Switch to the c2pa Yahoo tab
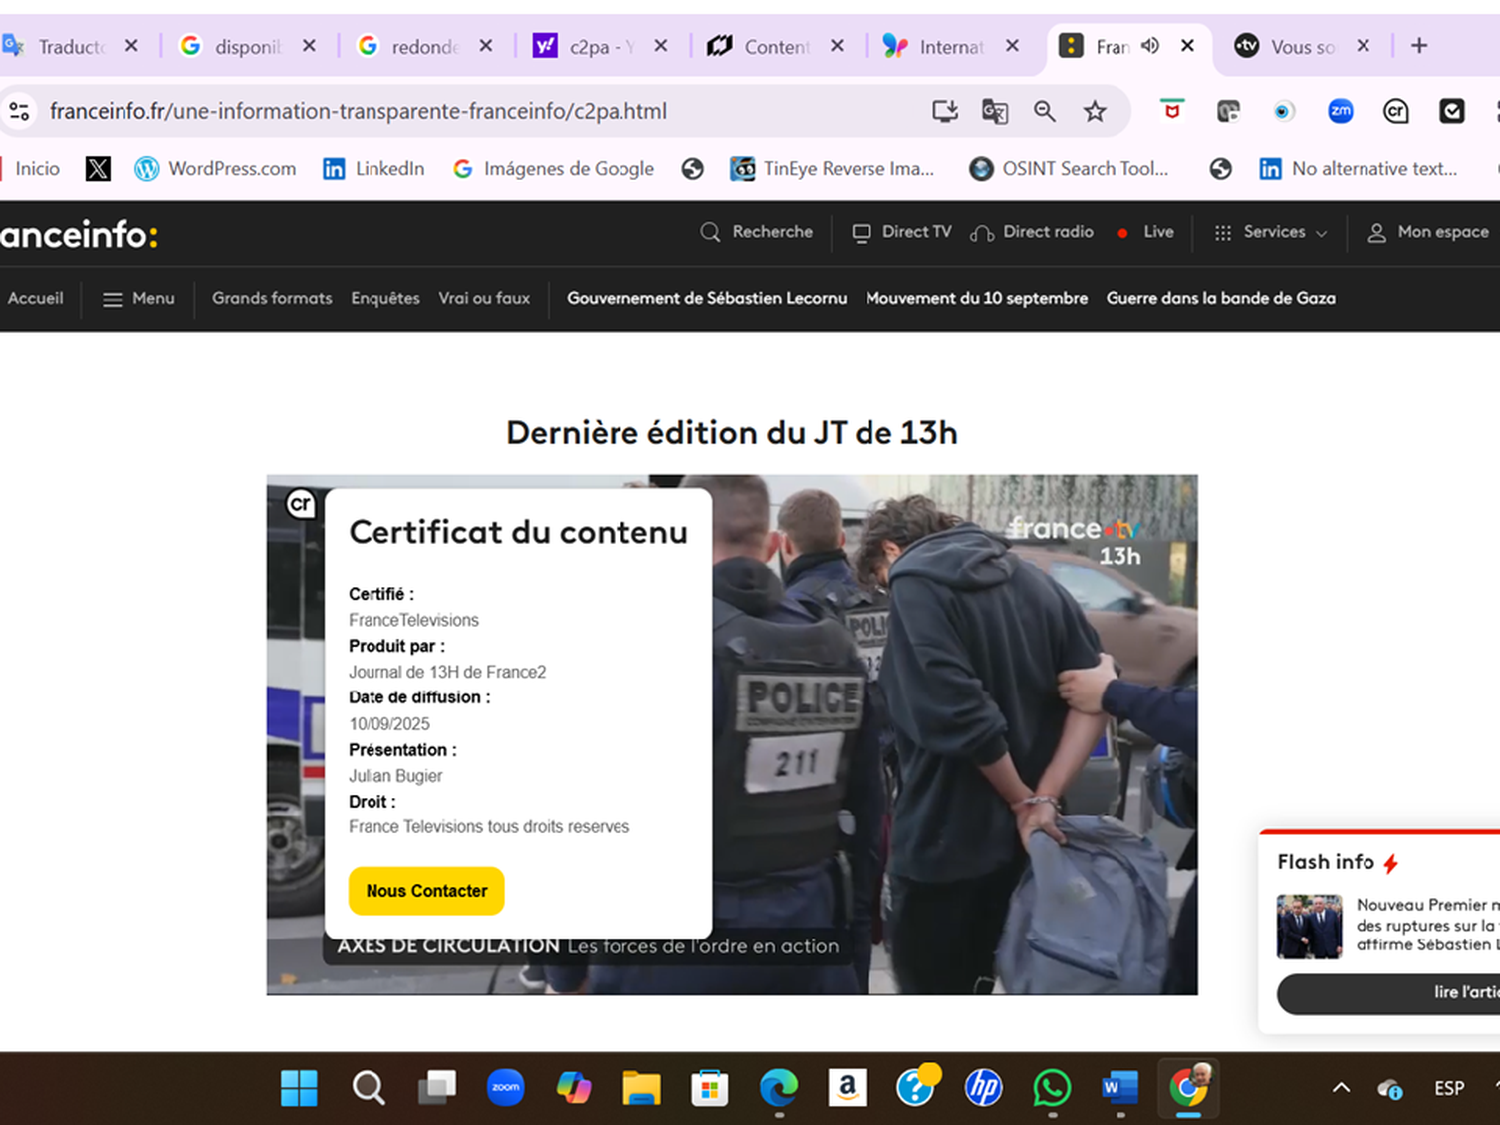Viewport: 1500px width, 1125px height. [601, 46]
